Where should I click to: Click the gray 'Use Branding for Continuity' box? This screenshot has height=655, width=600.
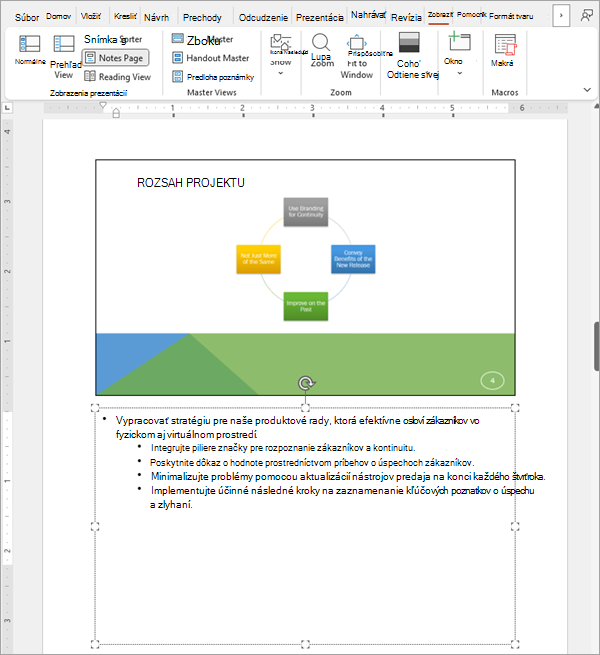pyautogui.click(x=306, y=212)
